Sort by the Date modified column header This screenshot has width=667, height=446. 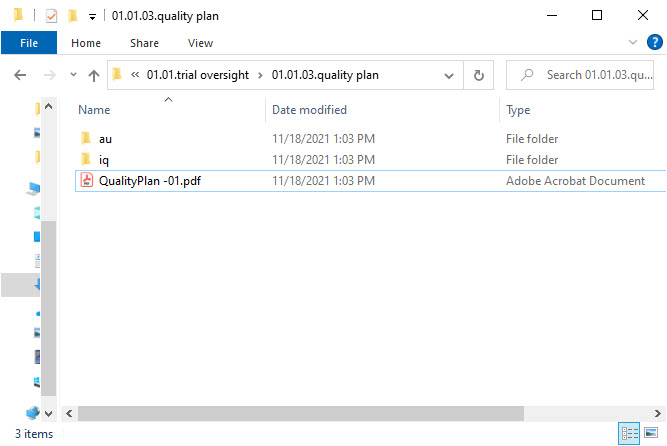(x=309, y=110)
